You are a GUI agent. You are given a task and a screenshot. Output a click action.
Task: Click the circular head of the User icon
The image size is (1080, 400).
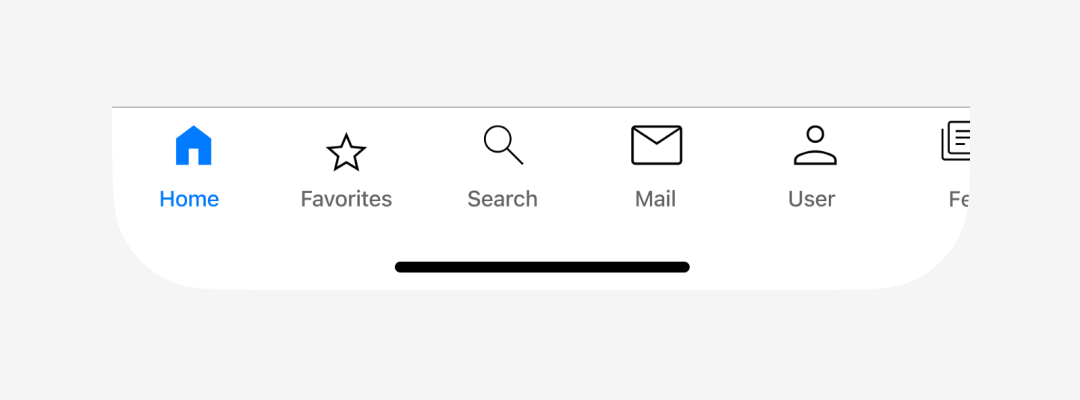815,134
